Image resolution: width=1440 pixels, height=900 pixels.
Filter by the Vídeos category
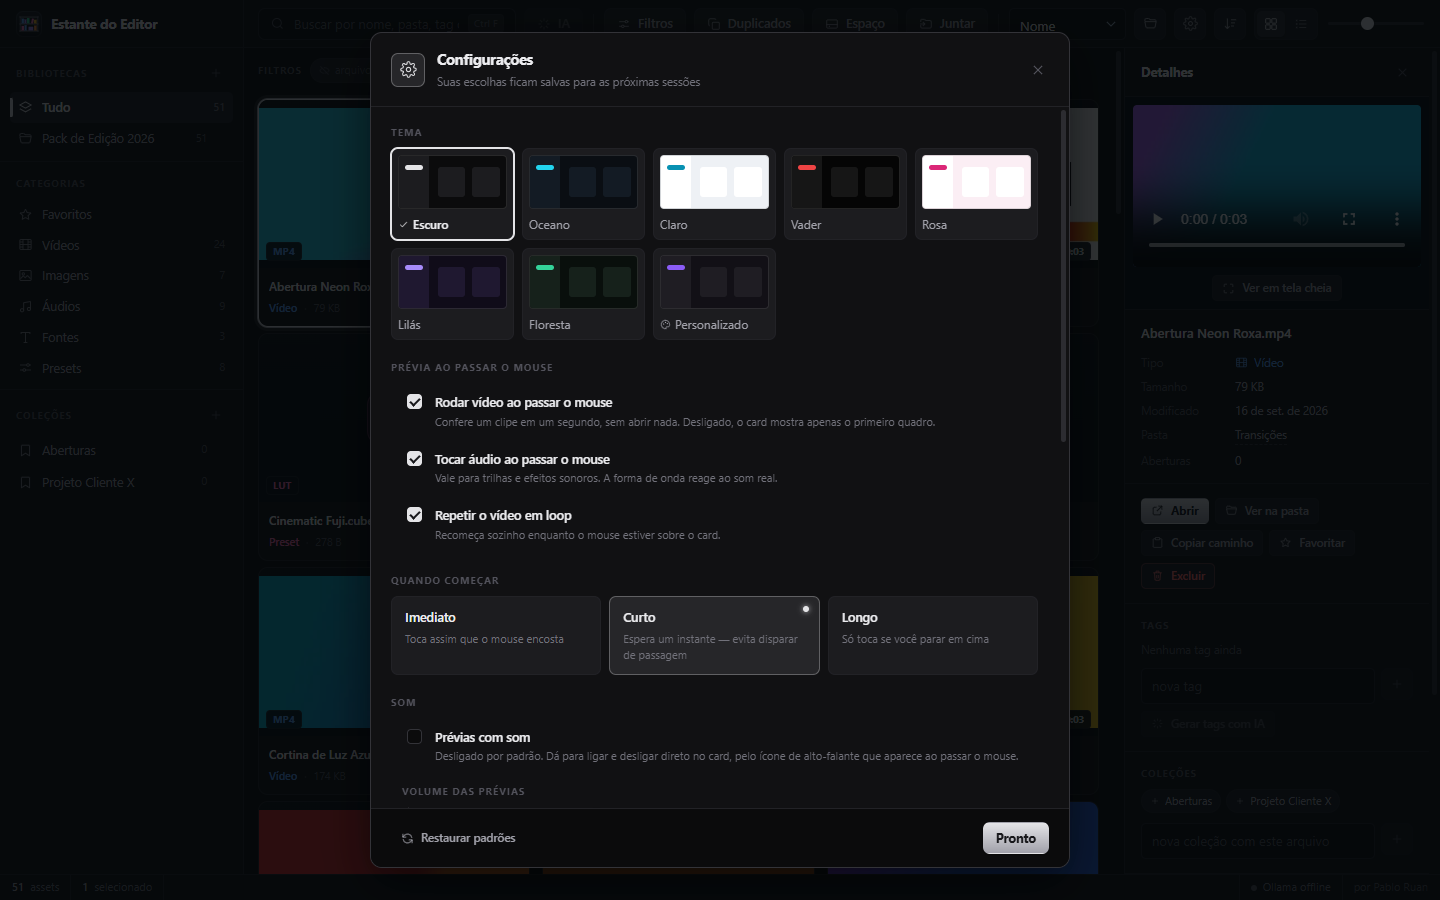click(122, 245)
